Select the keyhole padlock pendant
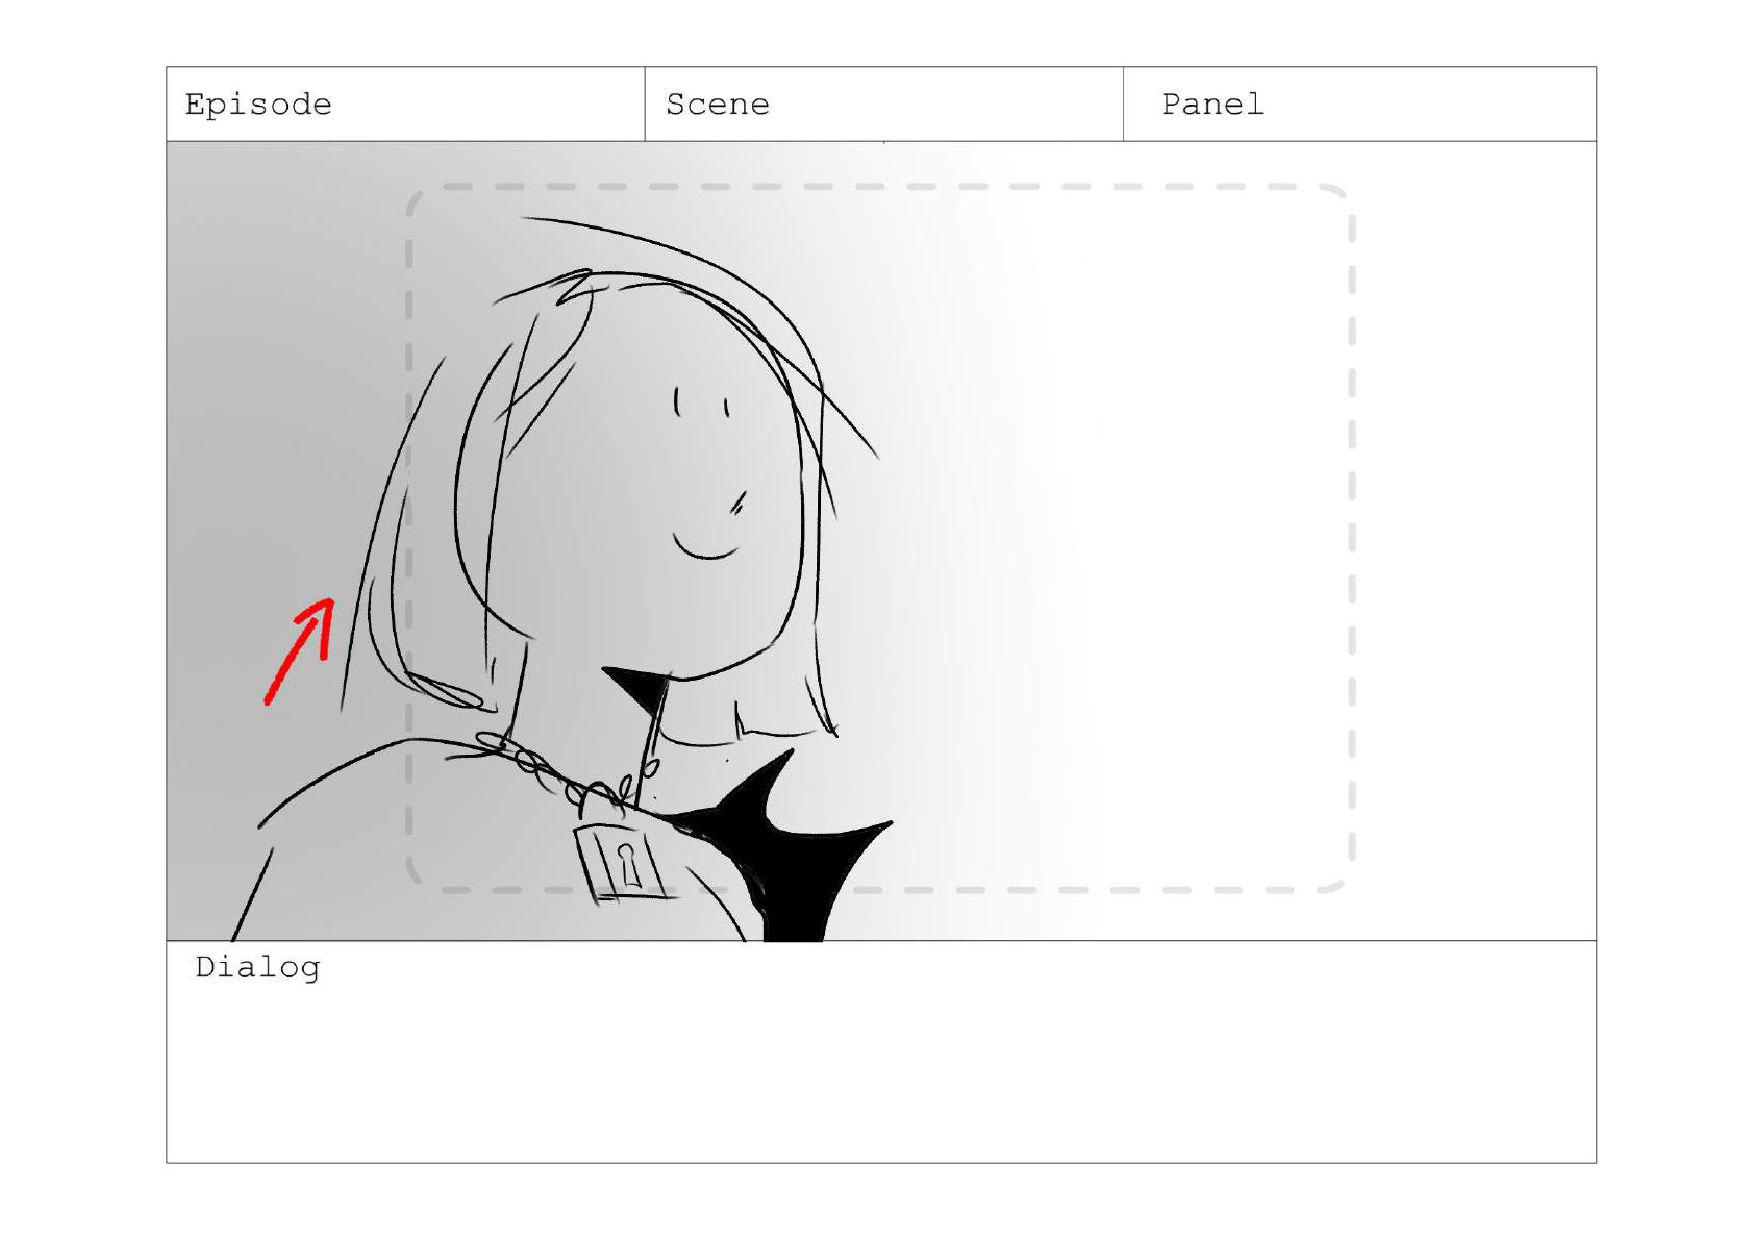Viewport: 1754px width, 1240px height. (x=621, y=862)
